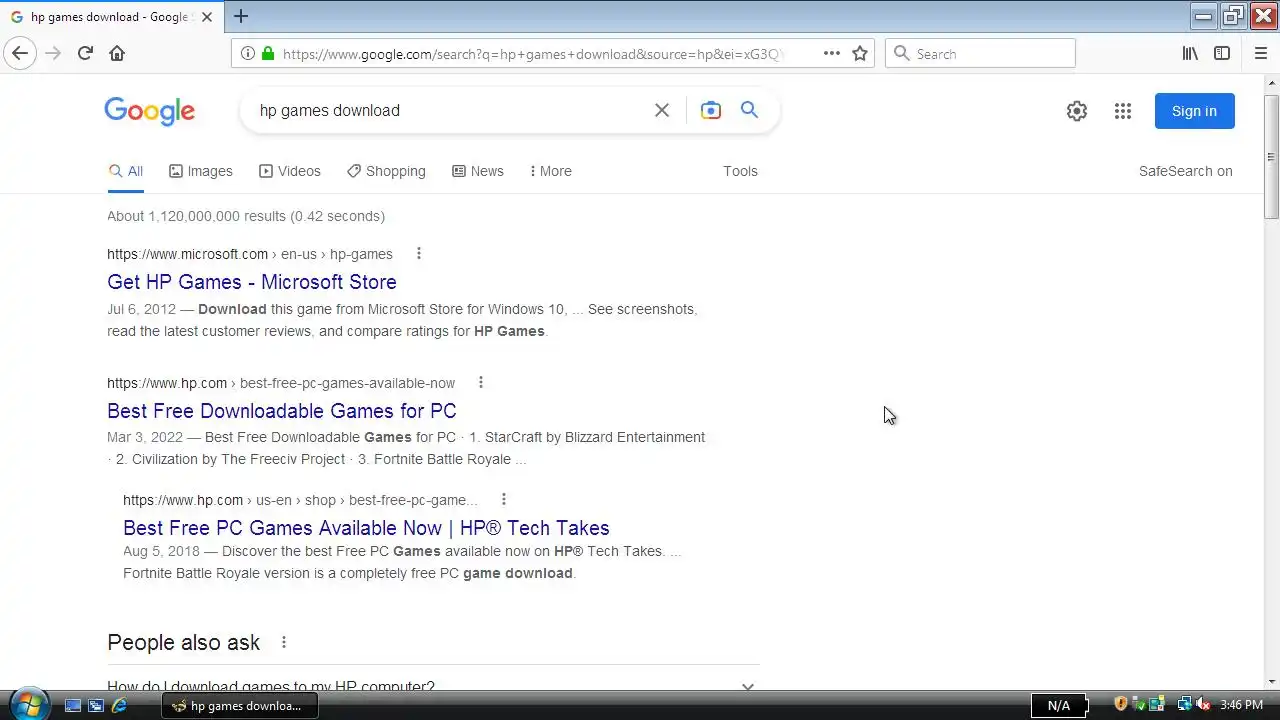
Task: Open the Library icon in toolbar
Action: 1190,54
